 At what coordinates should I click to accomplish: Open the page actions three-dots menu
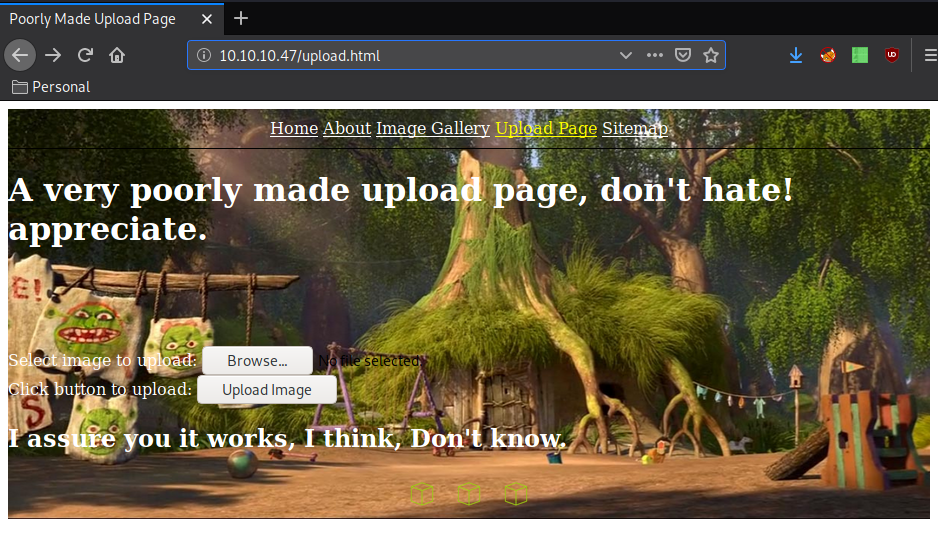click(x=654, y=56)
